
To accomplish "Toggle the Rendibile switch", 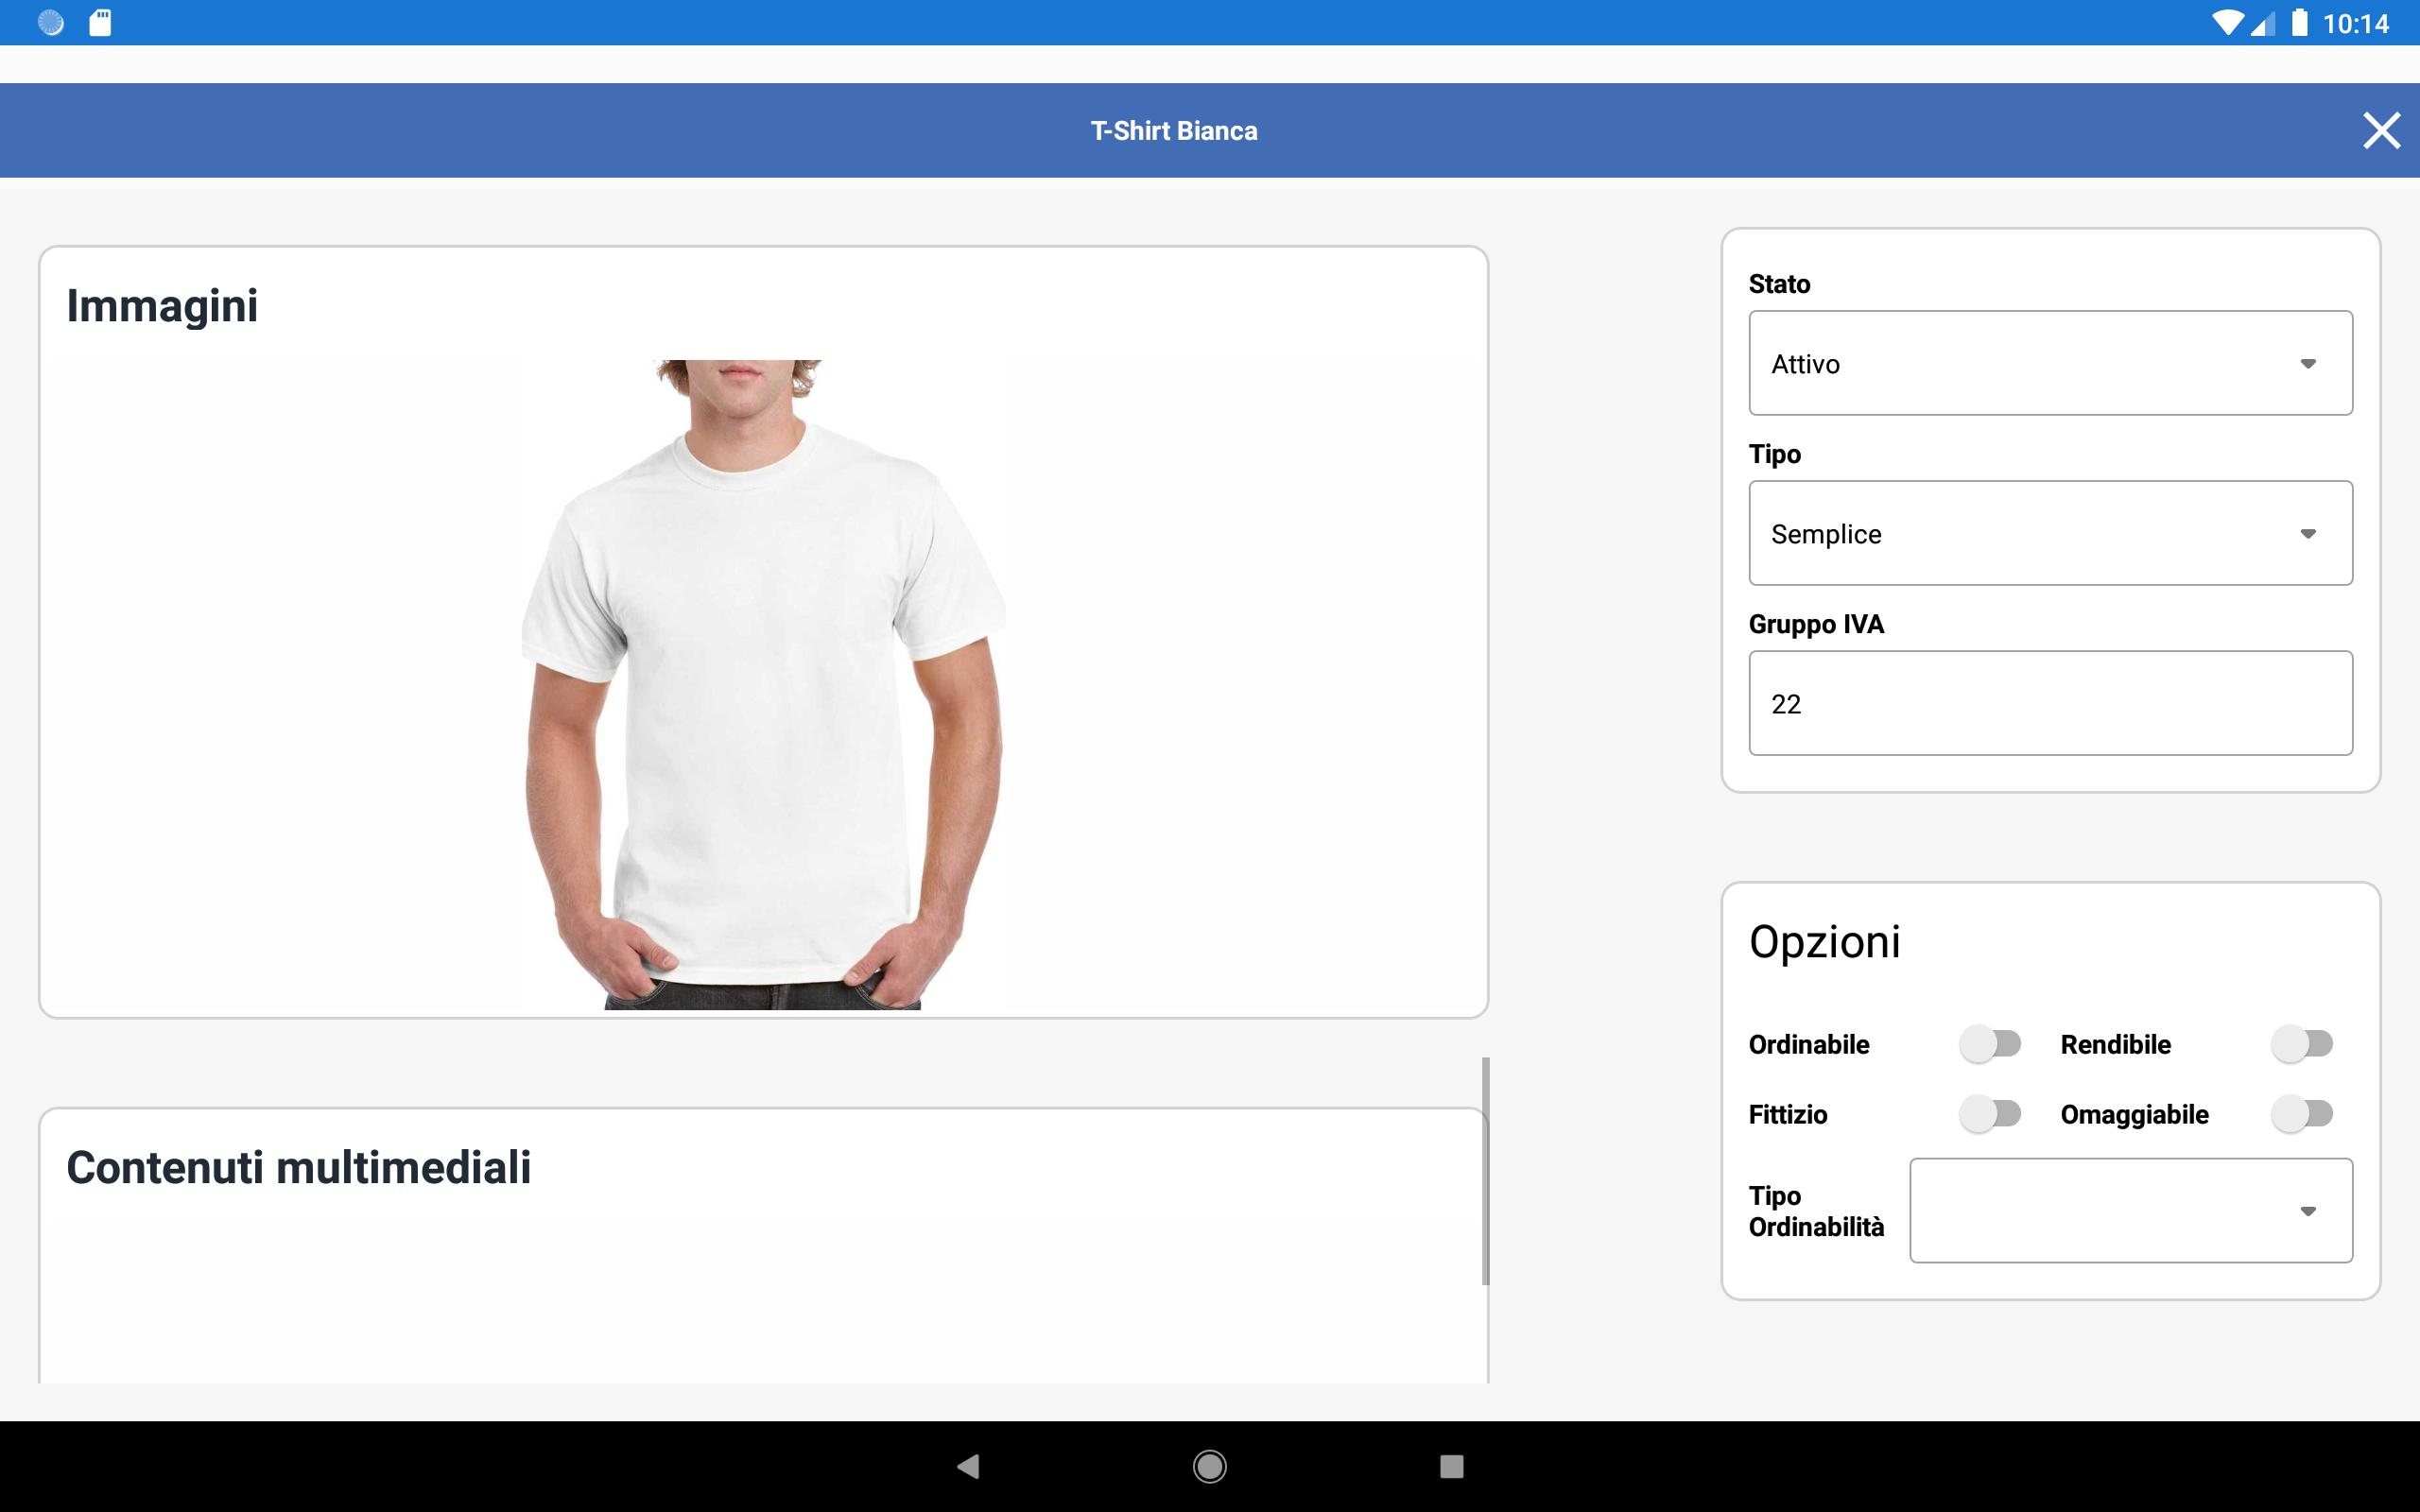I will click(x=2302, y=1044).
